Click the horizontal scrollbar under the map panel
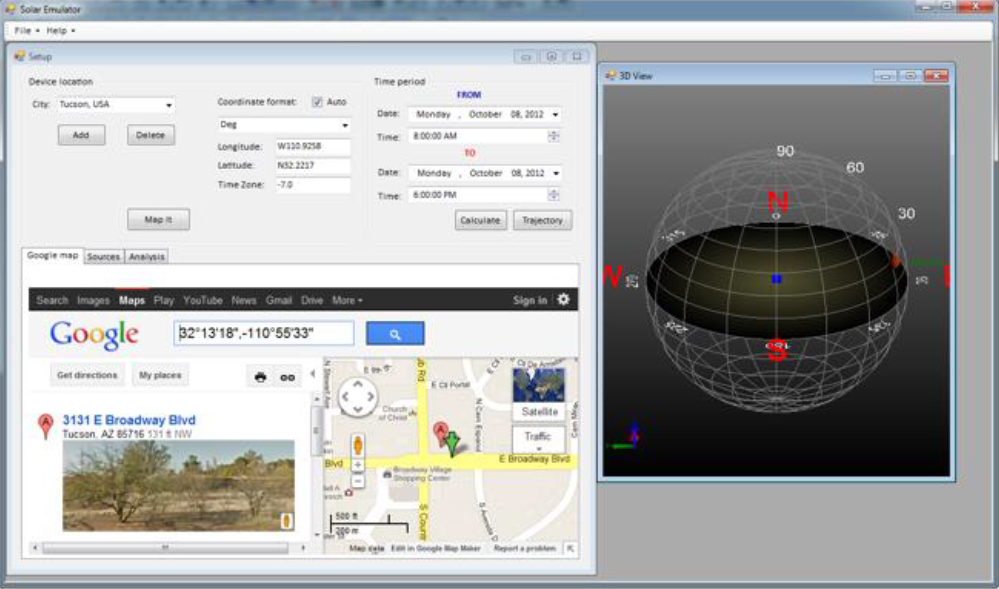 point(169,548)
